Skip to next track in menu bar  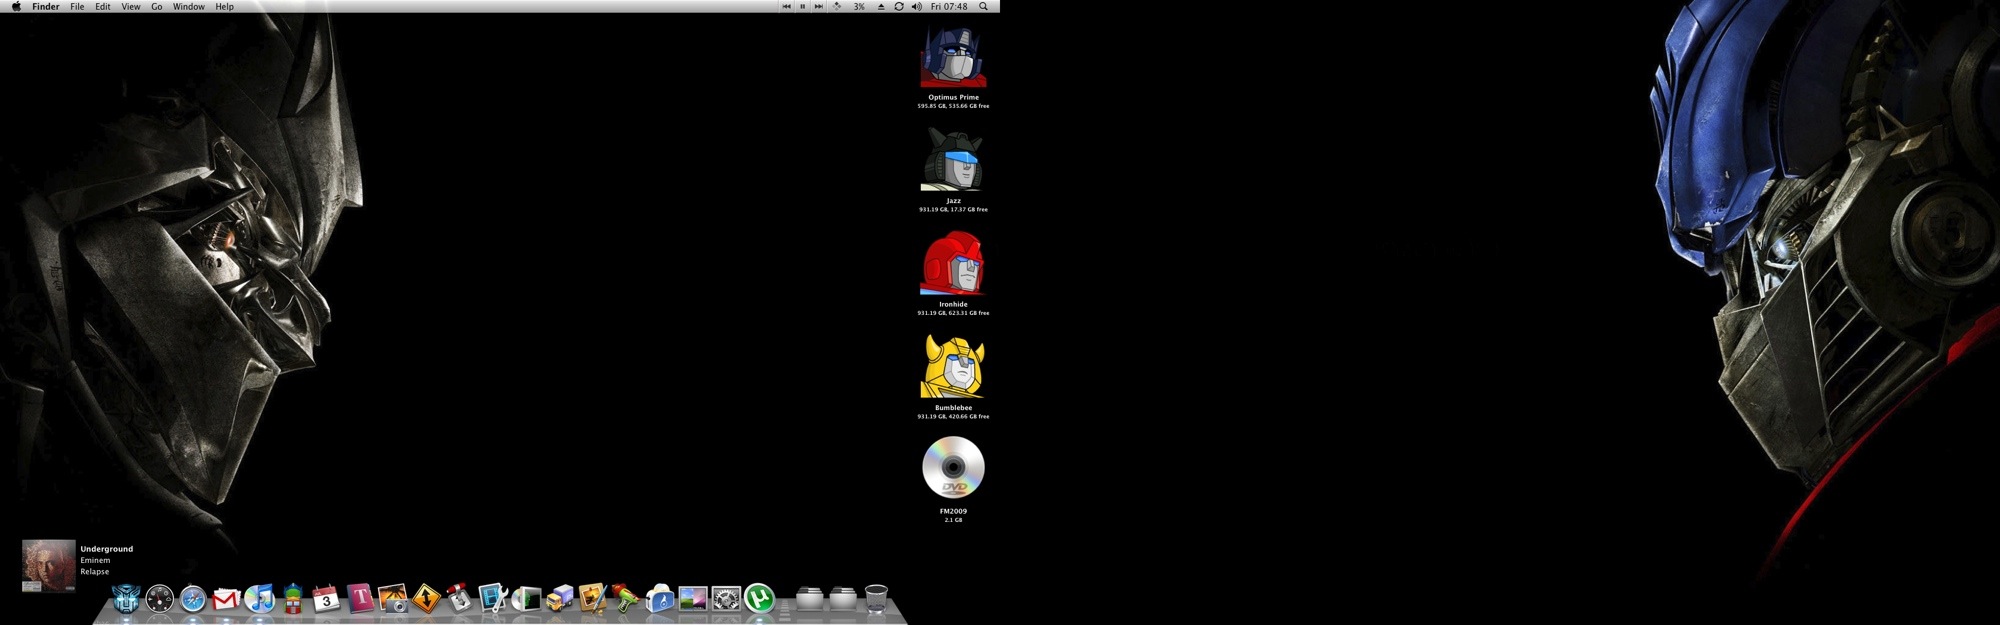[818, 6]
